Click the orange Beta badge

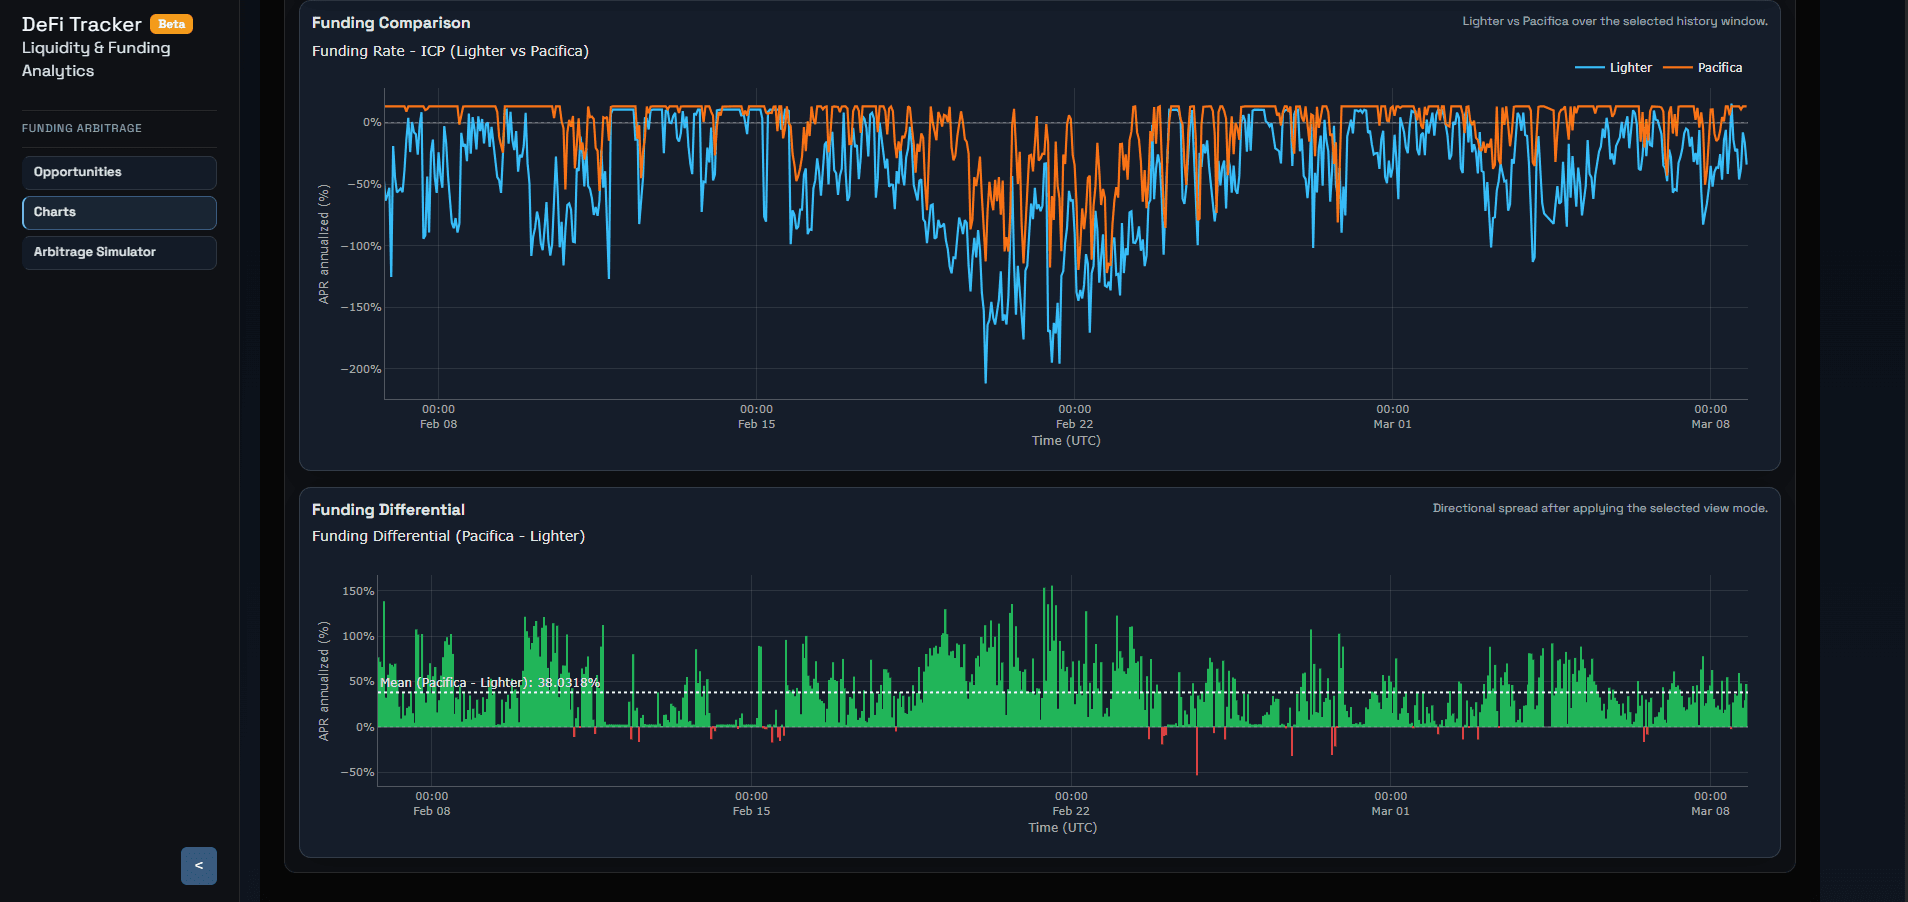click(x=171, y=23)
